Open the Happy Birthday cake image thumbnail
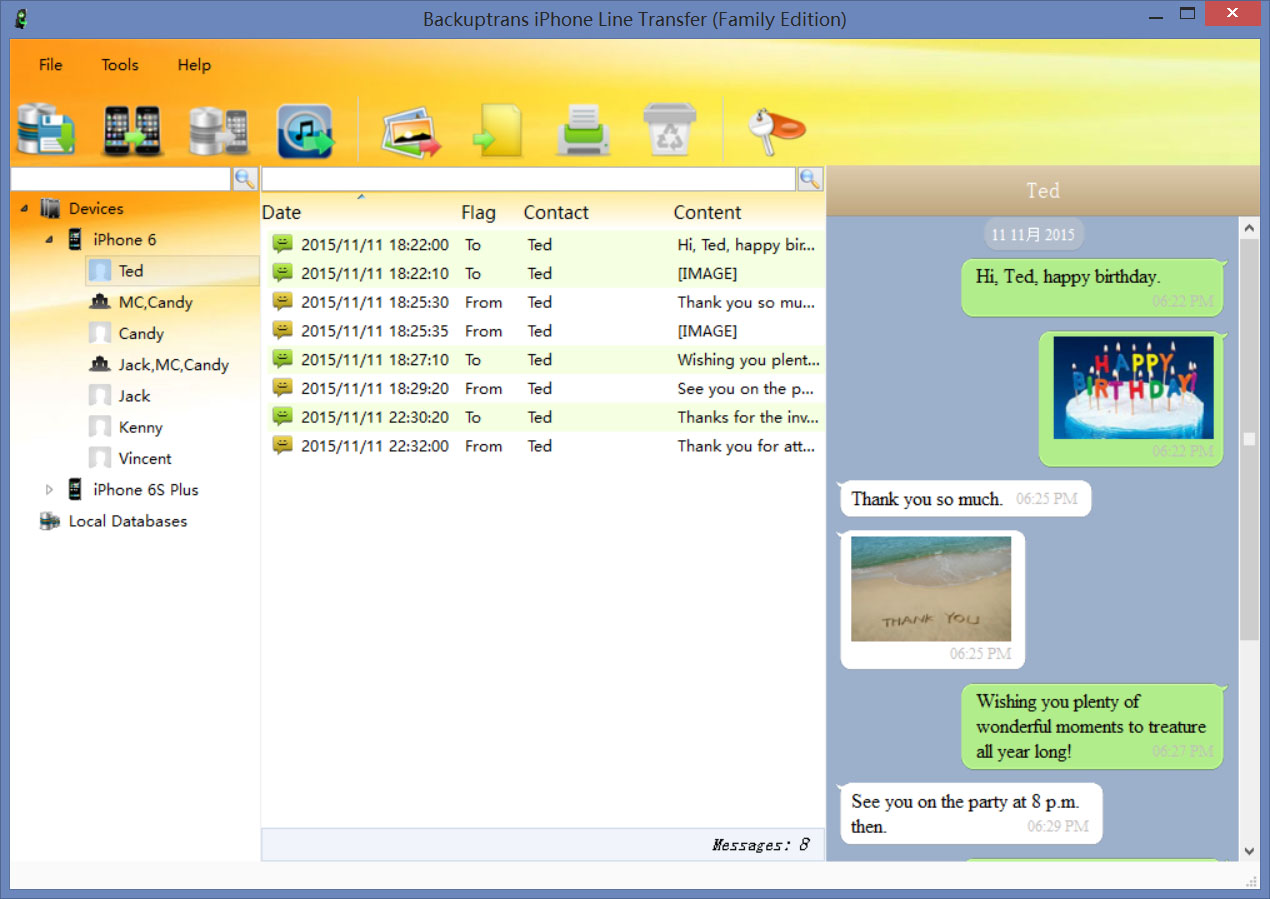The width and height of the screenshot is (1270, 899). [1133, 388]
